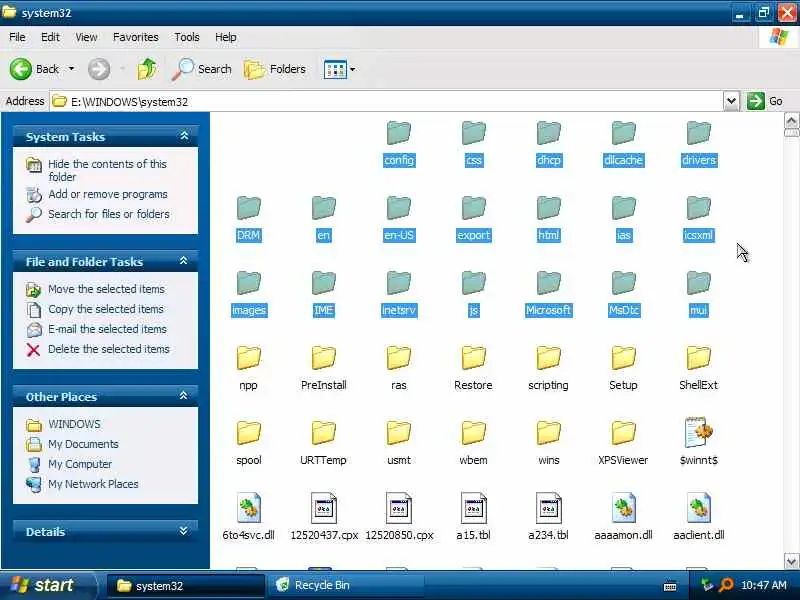Expand the Address bar dropdown
The image size is (800, 600).
click(731, 101)
